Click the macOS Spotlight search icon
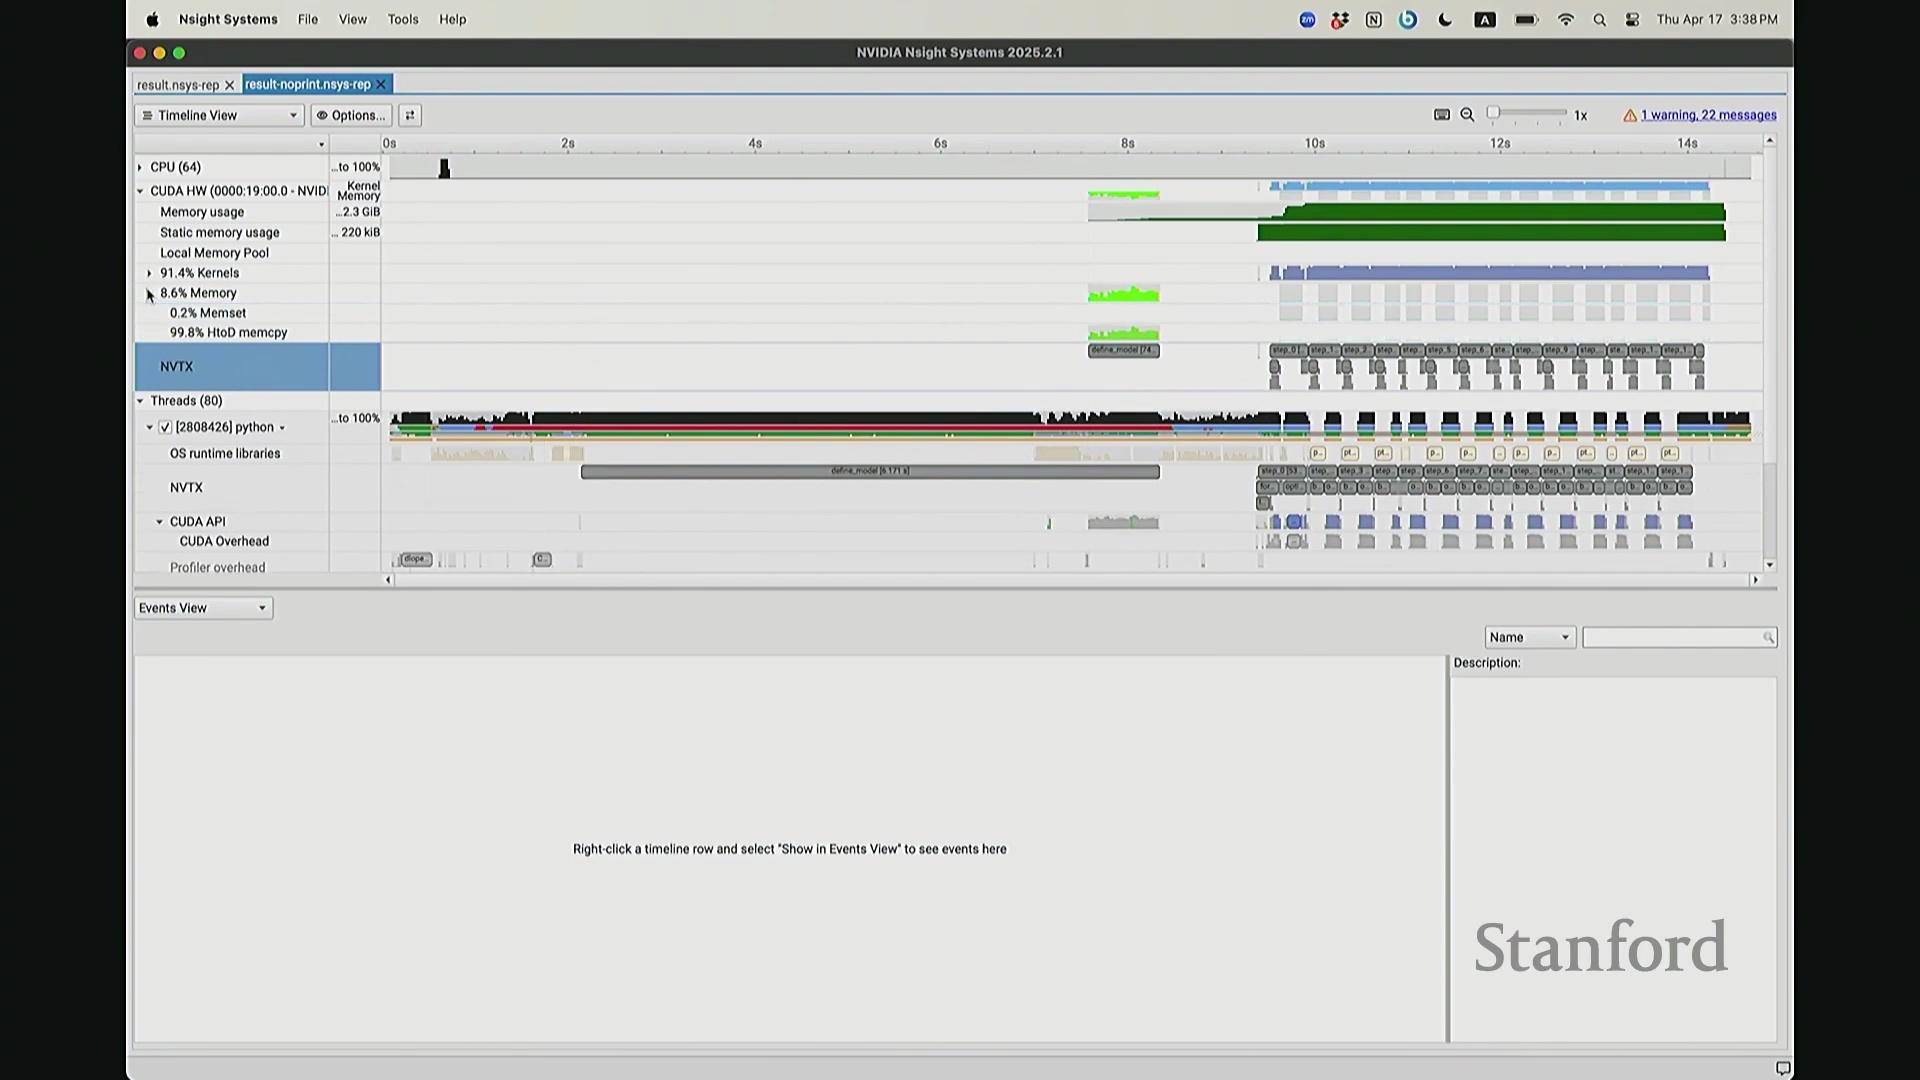The height and width of the screenshot is (1080, 1920). (1599, 20)
